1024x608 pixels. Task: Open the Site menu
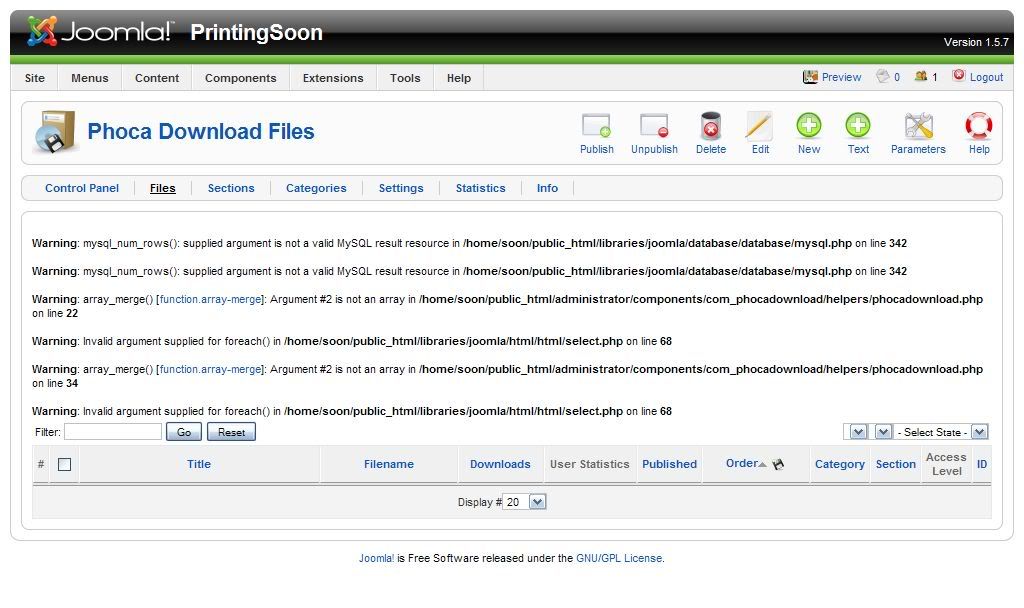[35, 78]
